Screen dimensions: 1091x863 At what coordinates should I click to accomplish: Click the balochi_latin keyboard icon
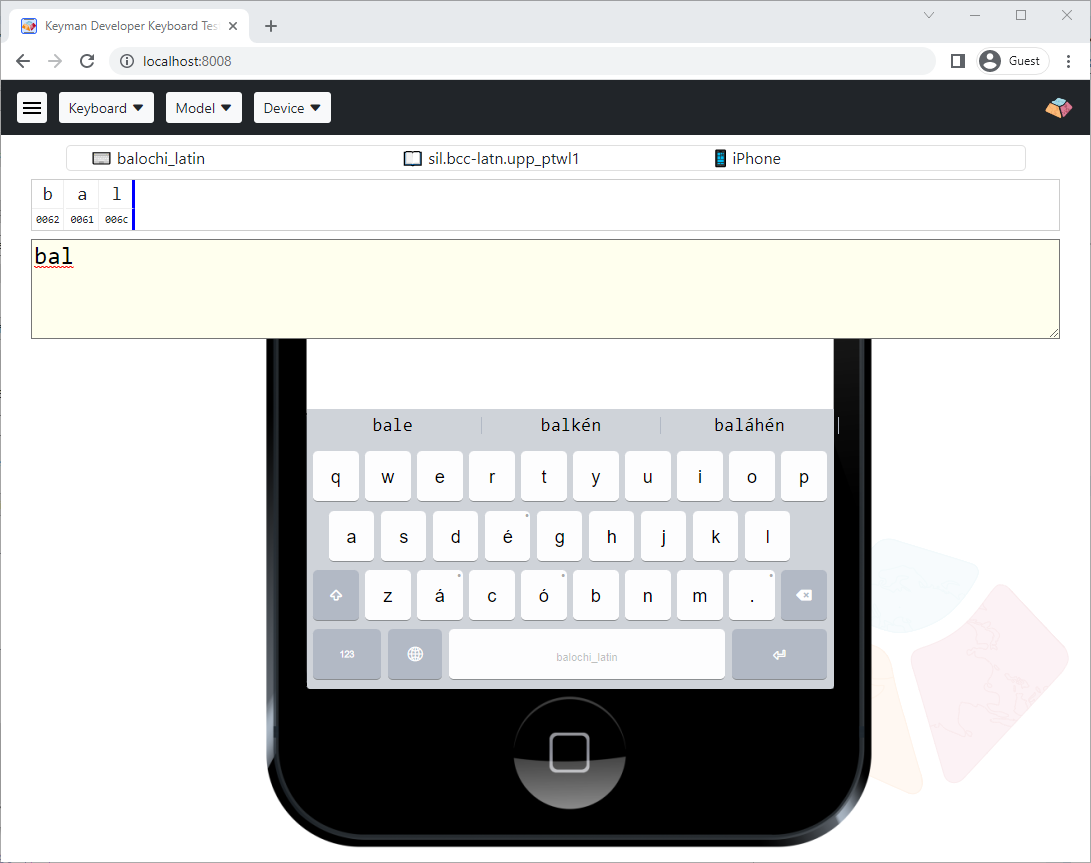coord(102,159)
